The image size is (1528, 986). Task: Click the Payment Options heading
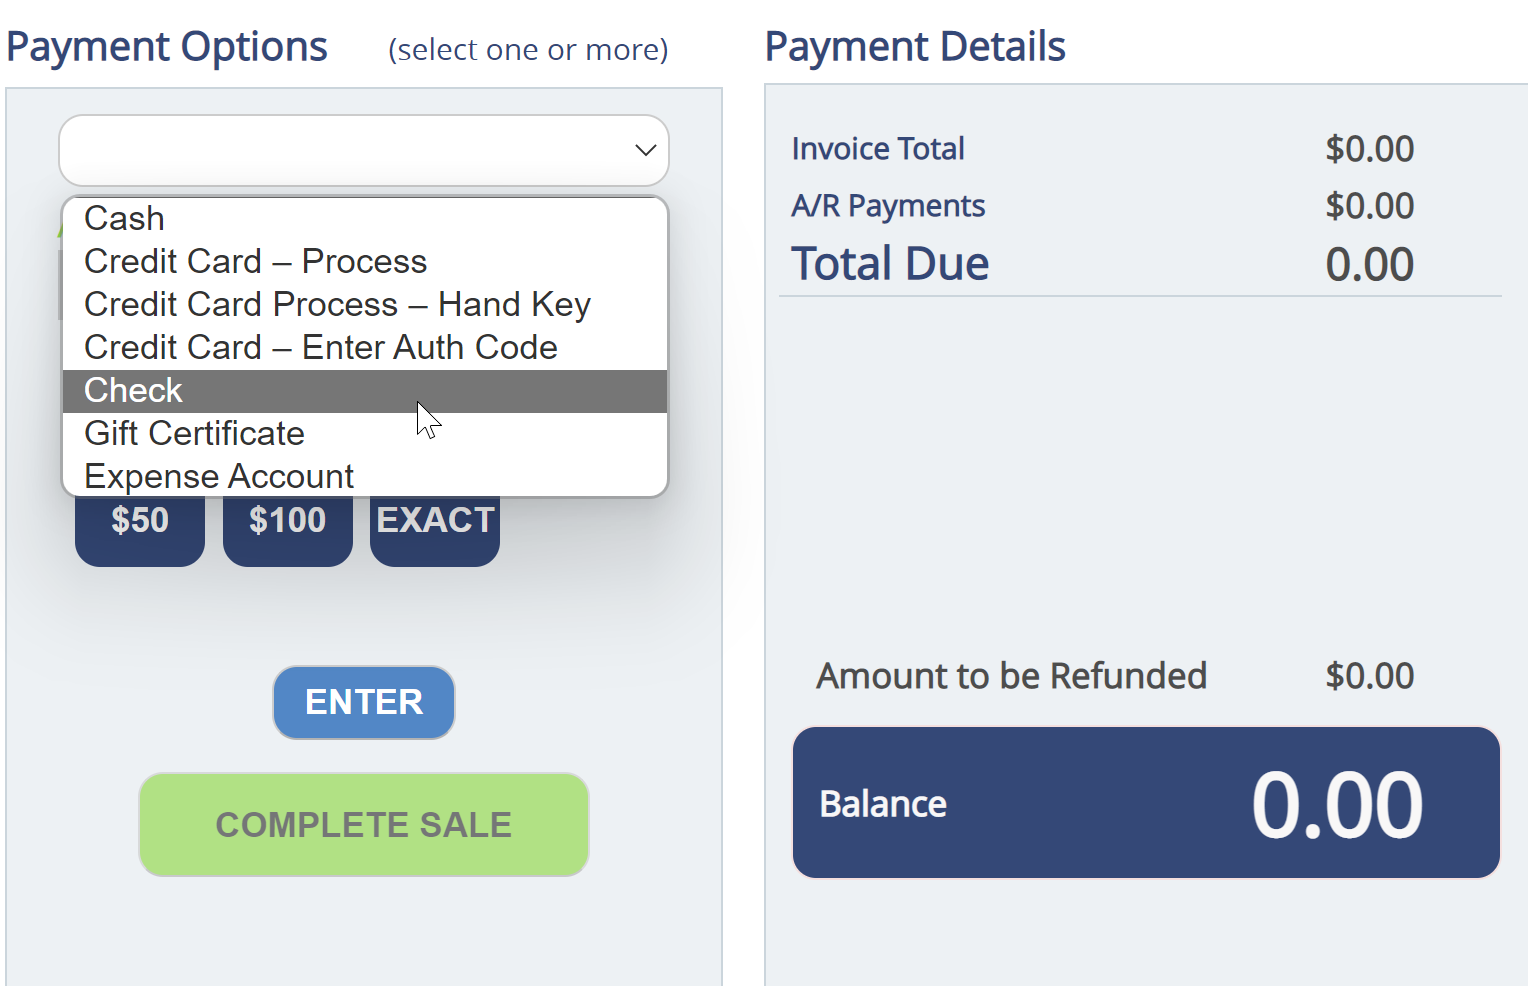[x=167, y=47]
